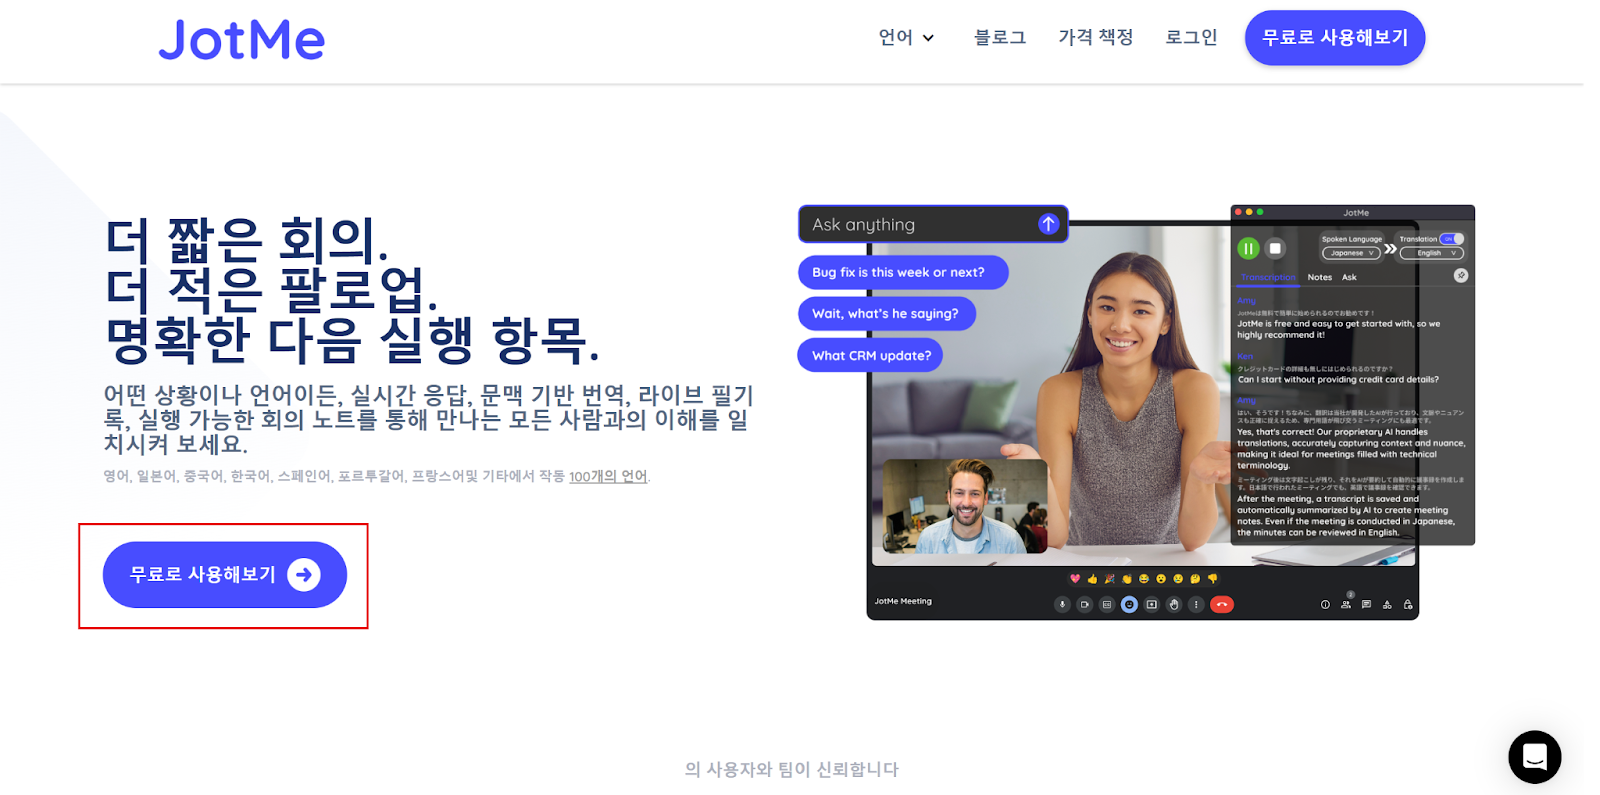Click the meeting info icon

1325,604
